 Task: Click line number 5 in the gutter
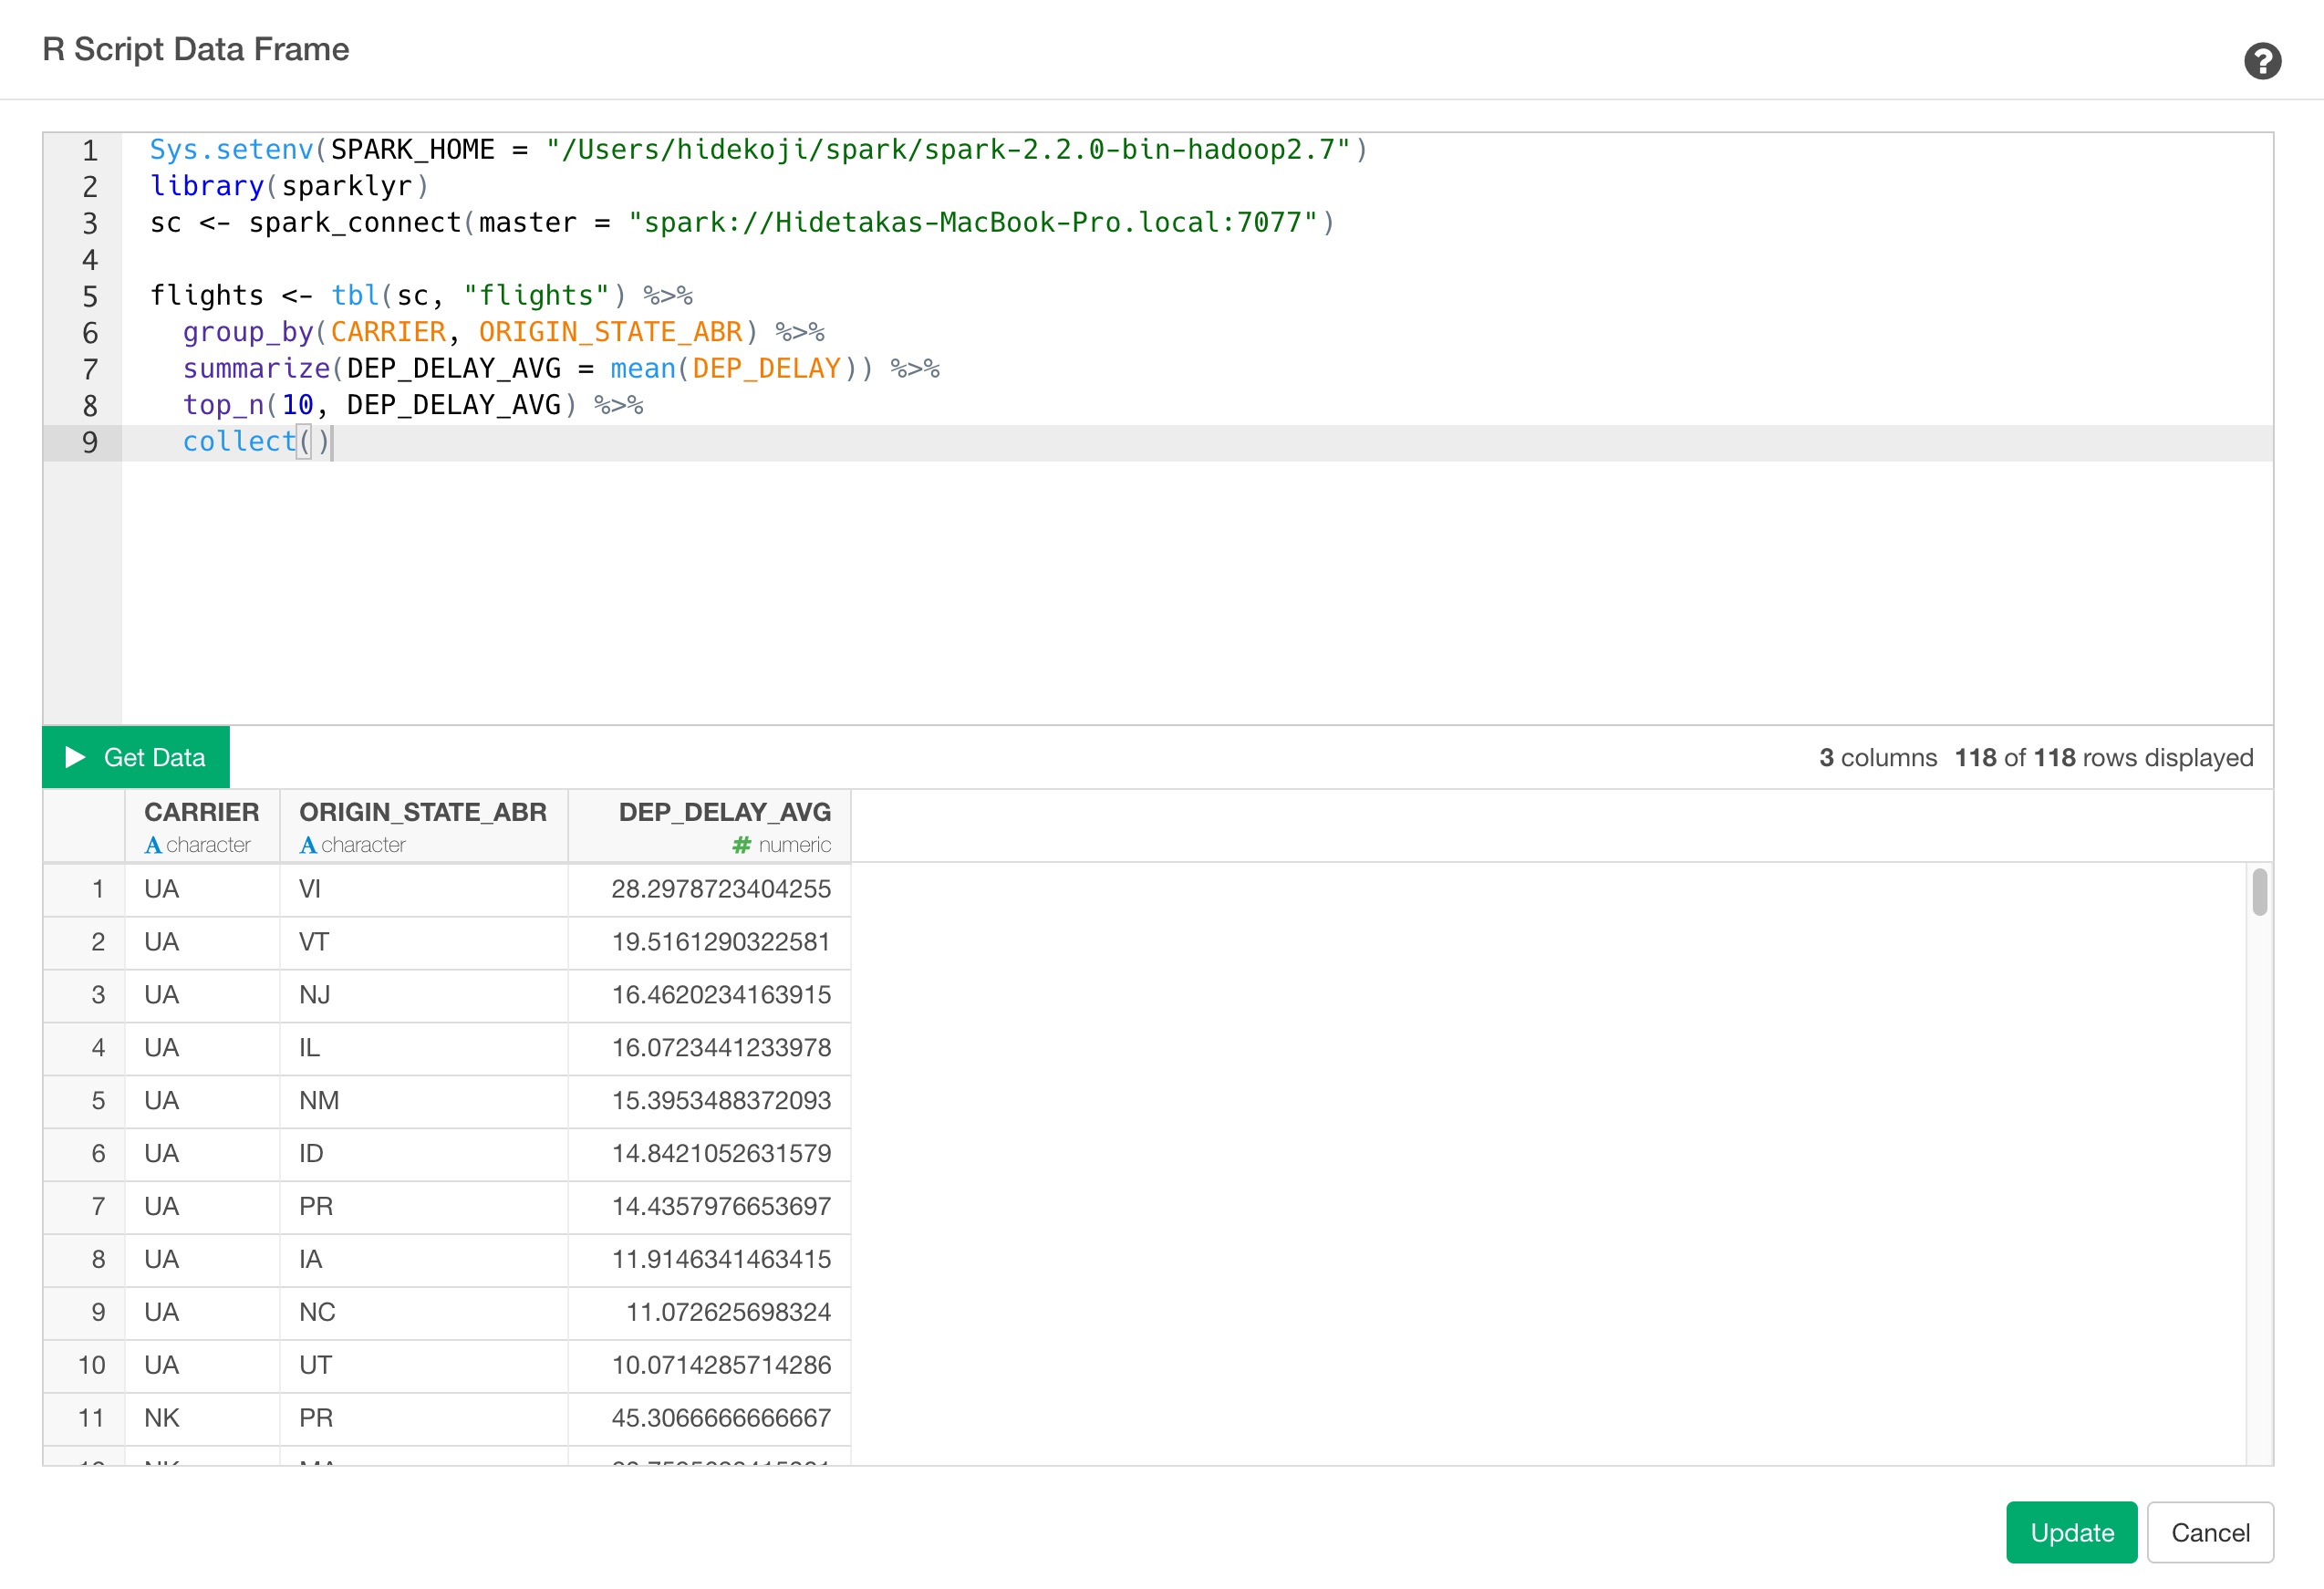pyautogui.click(x=89, y=295)
